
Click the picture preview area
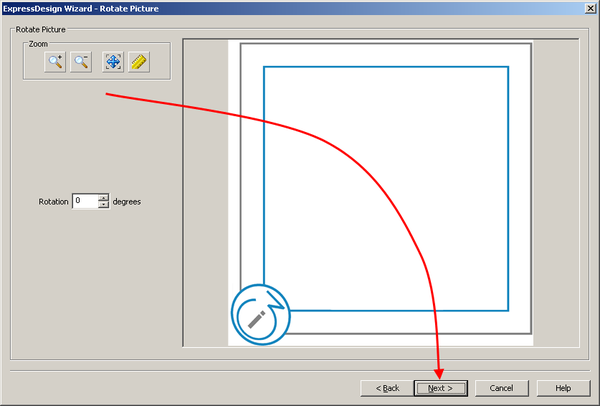click(x=381, y=193)
